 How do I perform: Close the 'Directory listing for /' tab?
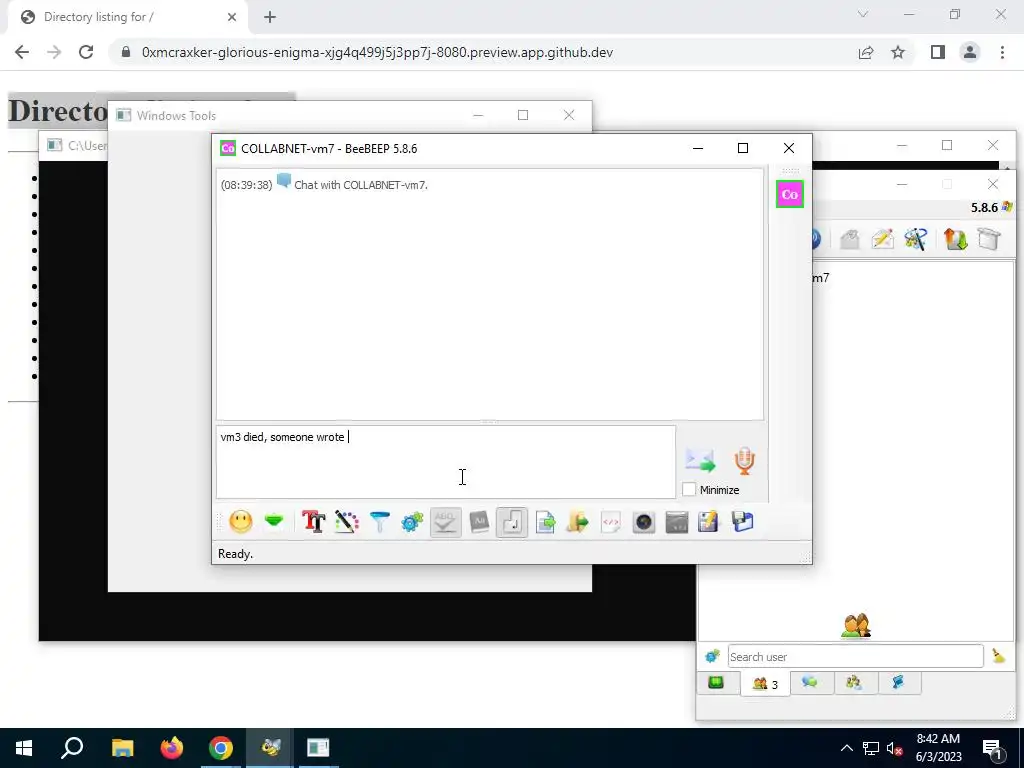232,17
